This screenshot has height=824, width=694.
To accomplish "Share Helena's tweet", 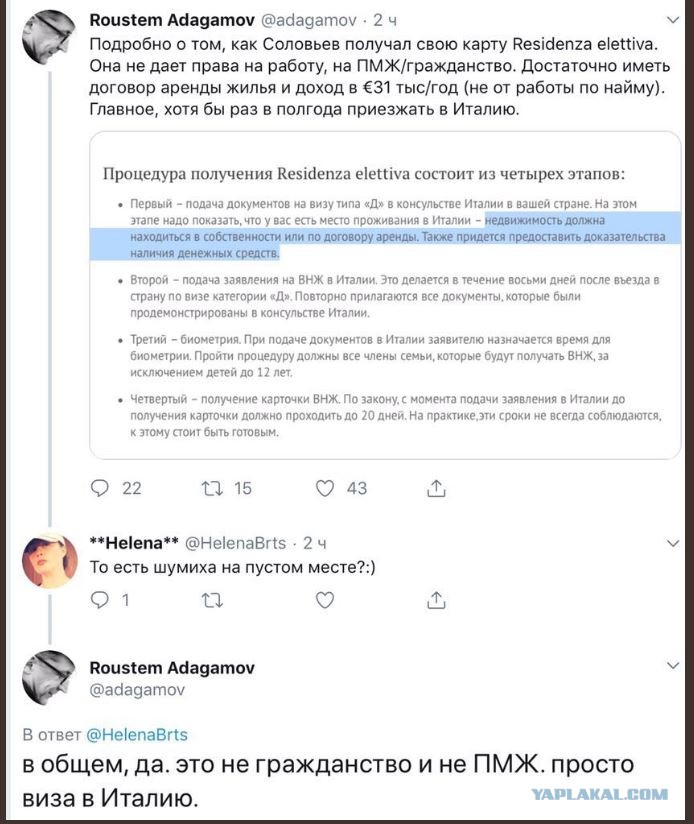I will tap(436, 600).
